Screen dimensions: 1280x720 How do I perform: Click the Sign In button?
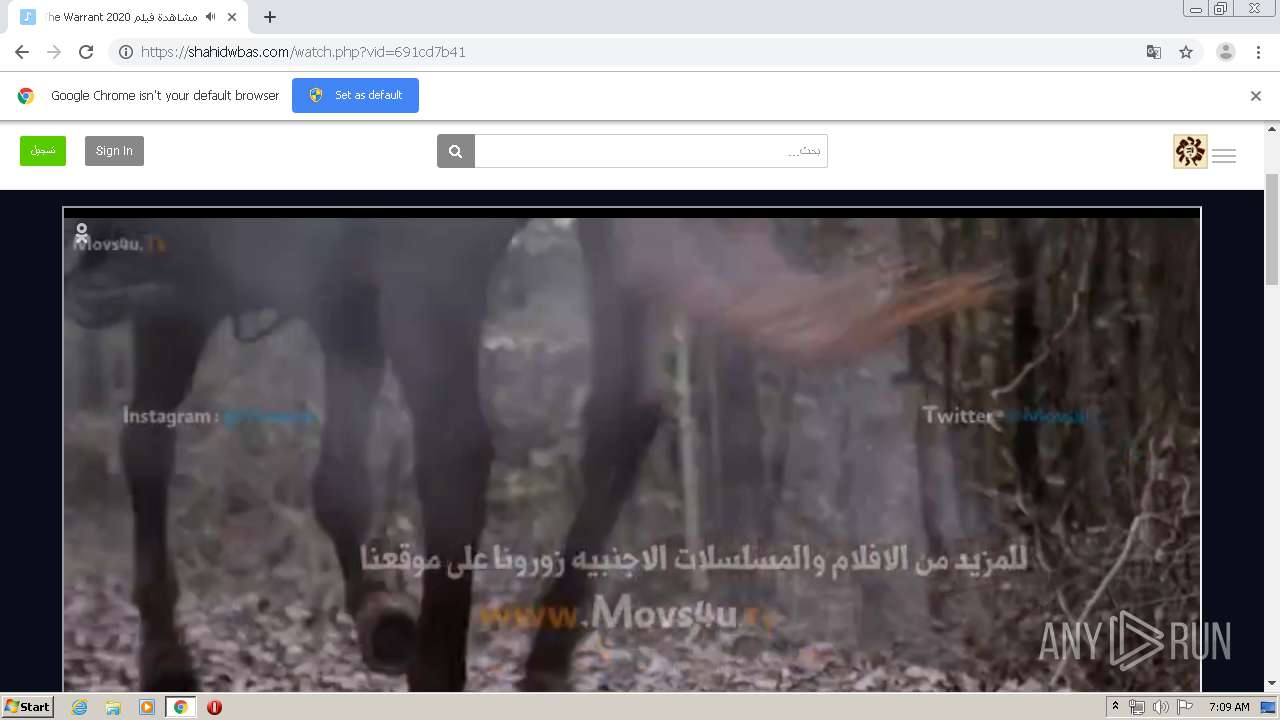(114, 151)
